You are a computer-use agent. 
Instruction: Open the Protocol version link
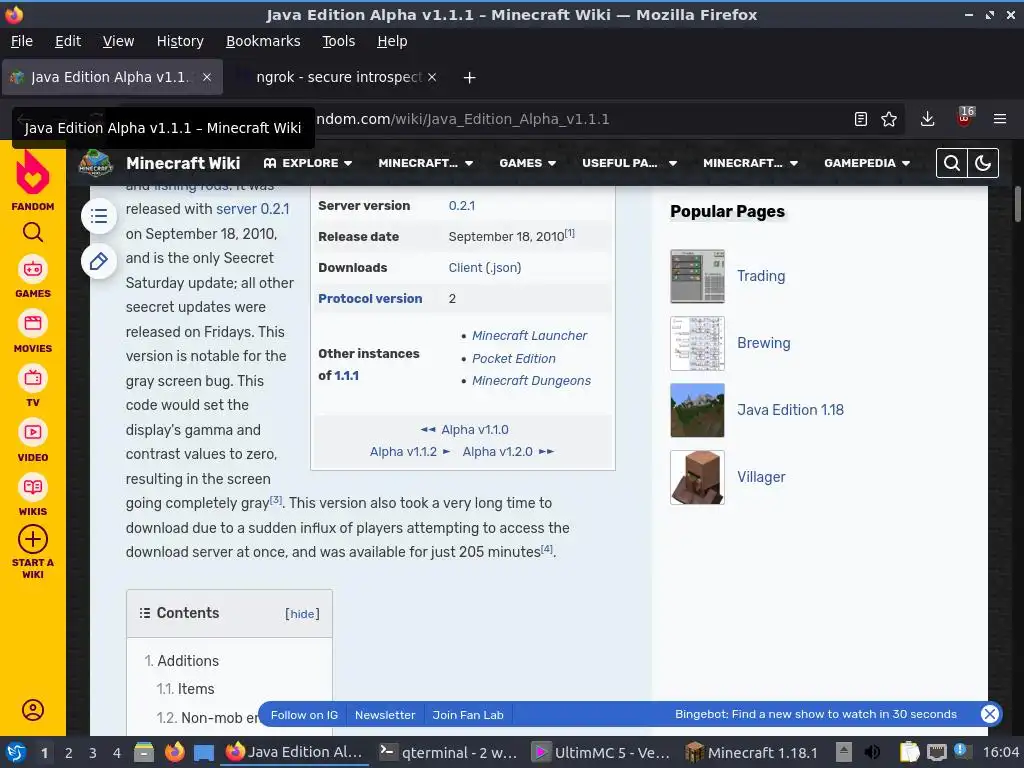pos(370,298)
